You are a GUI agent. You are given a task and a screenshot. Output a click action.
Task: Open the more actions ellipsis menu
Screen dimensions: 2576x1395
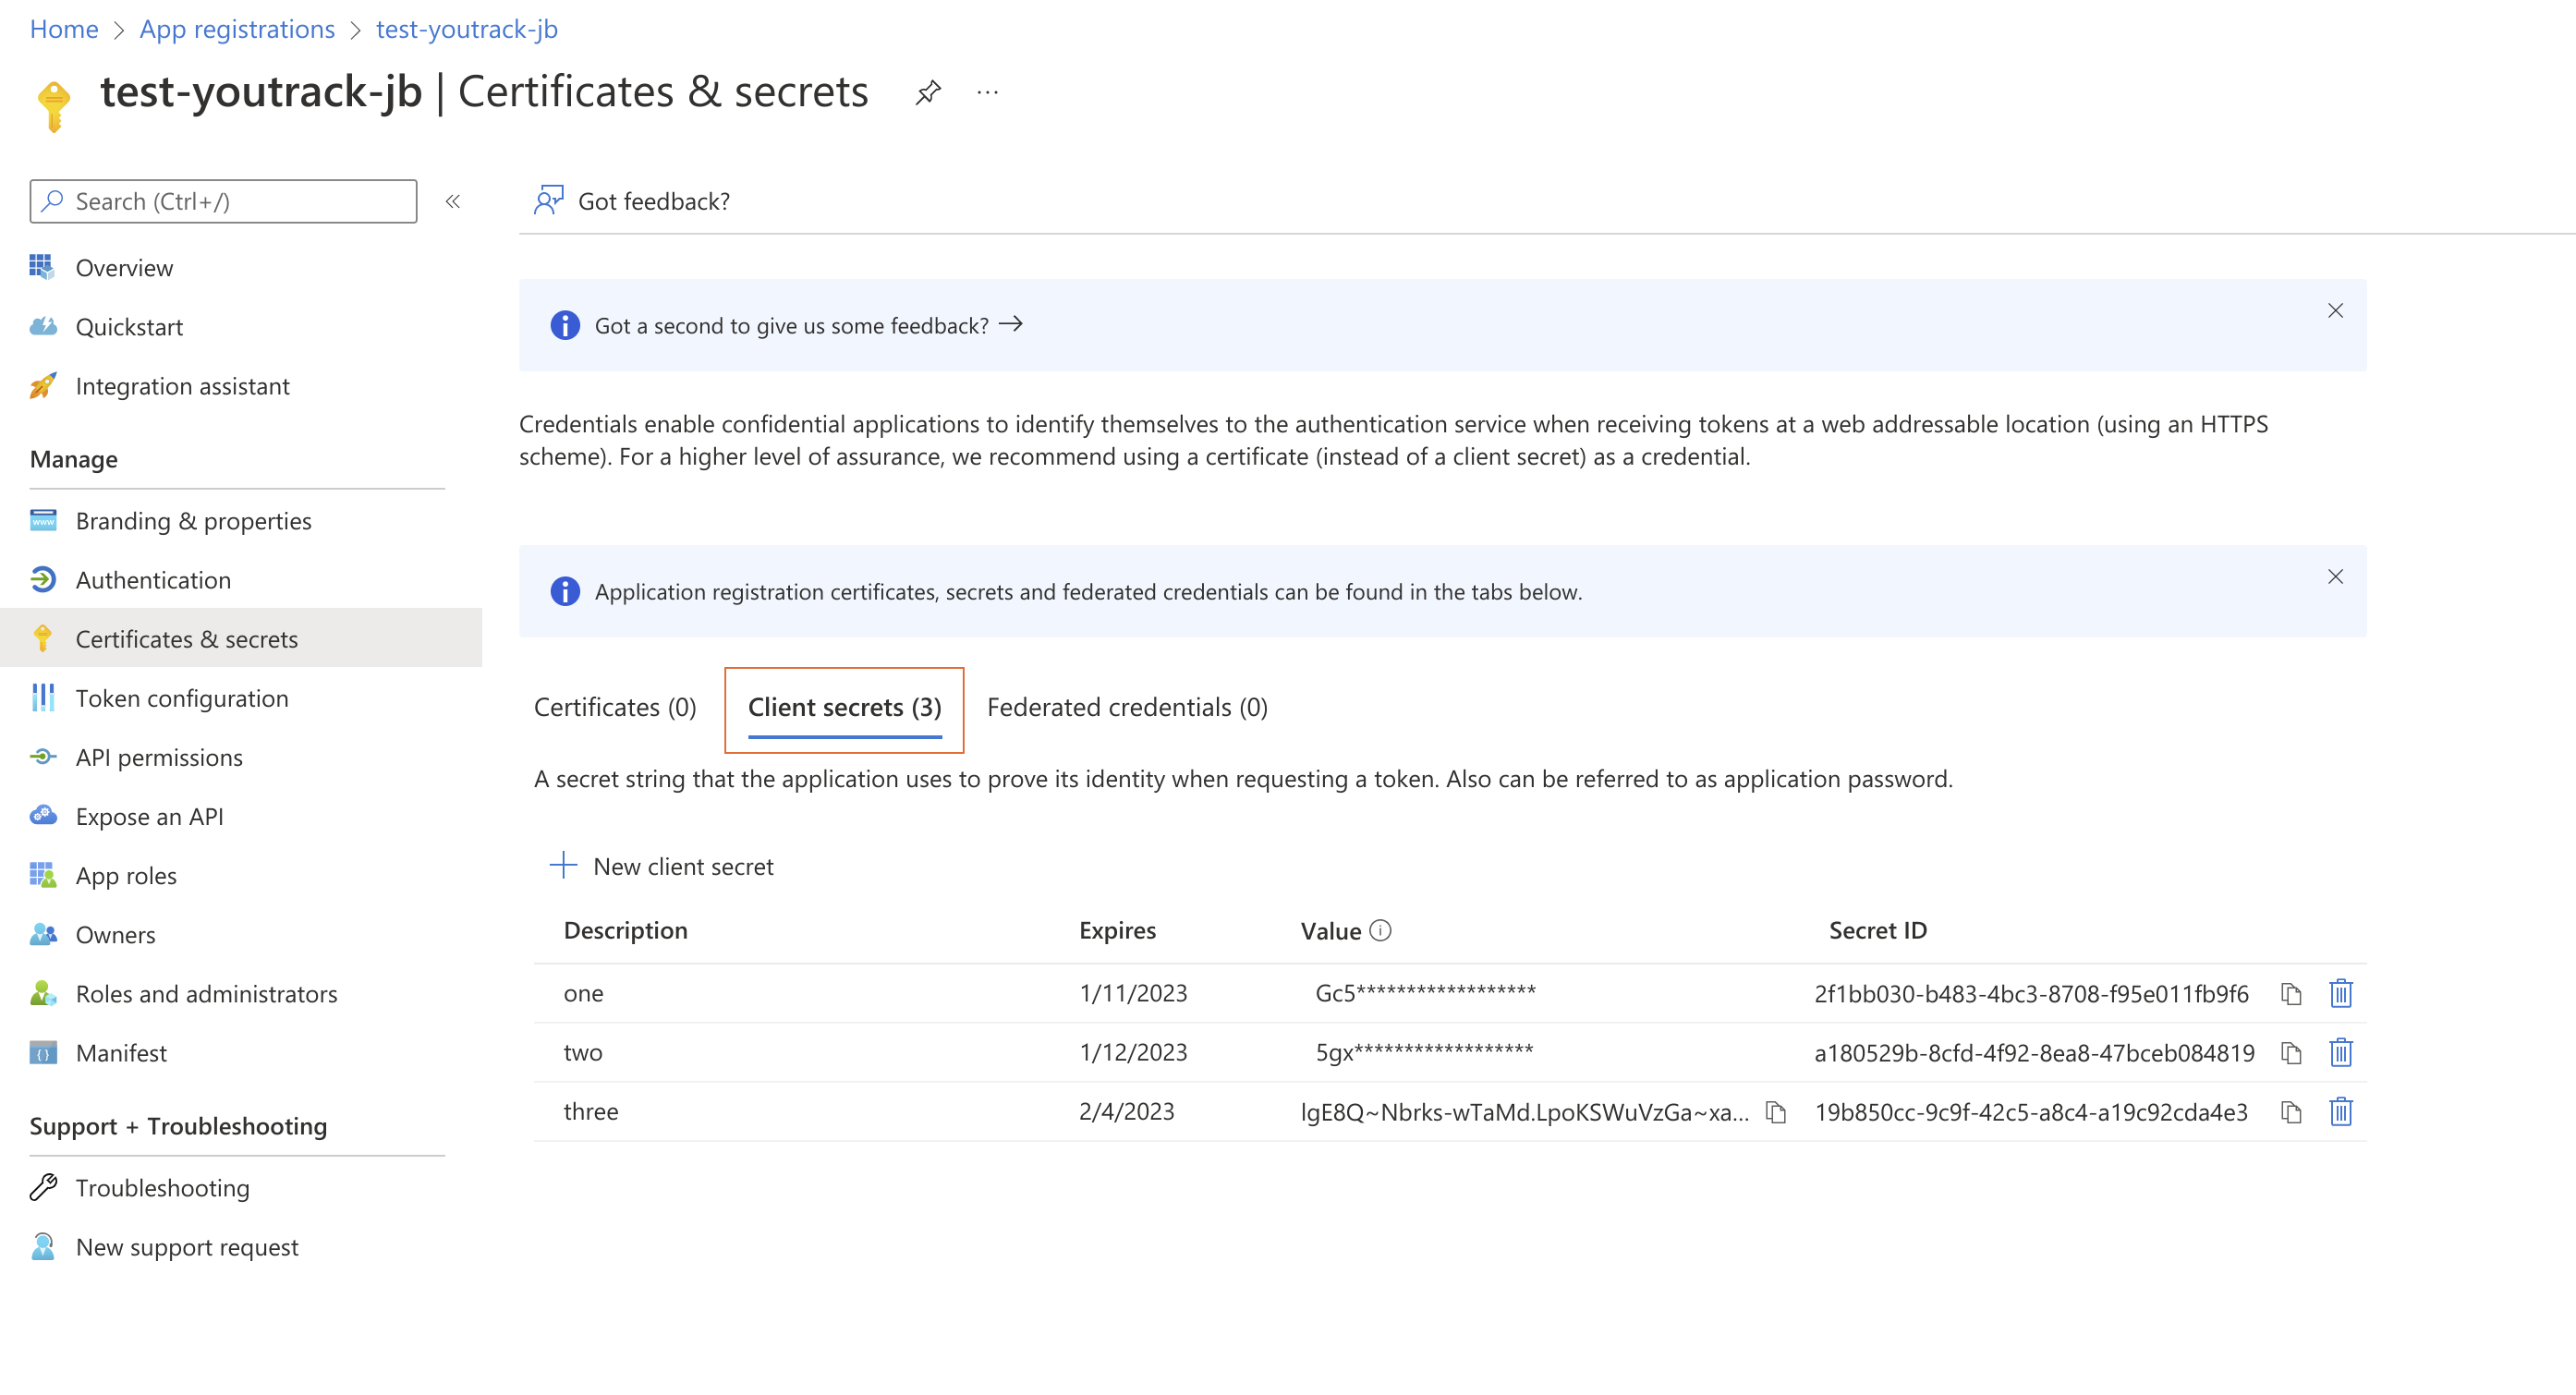(x=988, y=92)
